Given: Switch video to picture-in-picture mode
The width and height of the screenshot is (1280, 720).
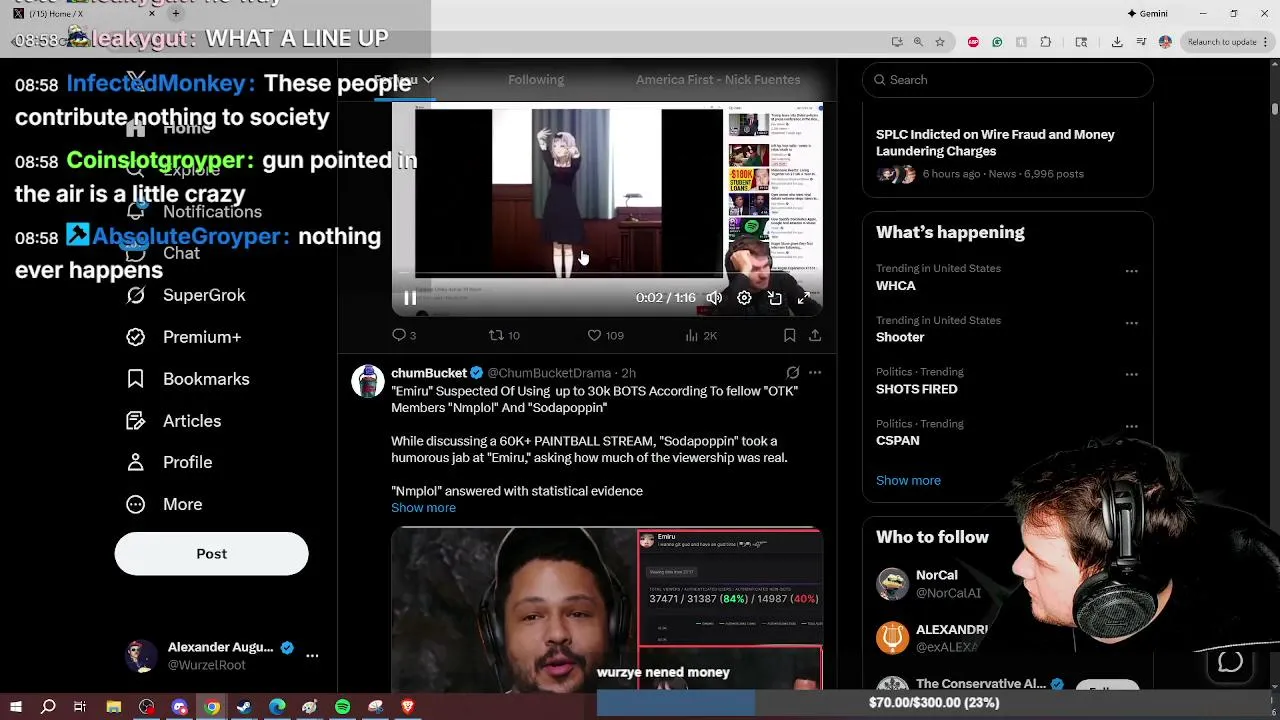Looking at the screenshot, I should (x=774, y=298).
